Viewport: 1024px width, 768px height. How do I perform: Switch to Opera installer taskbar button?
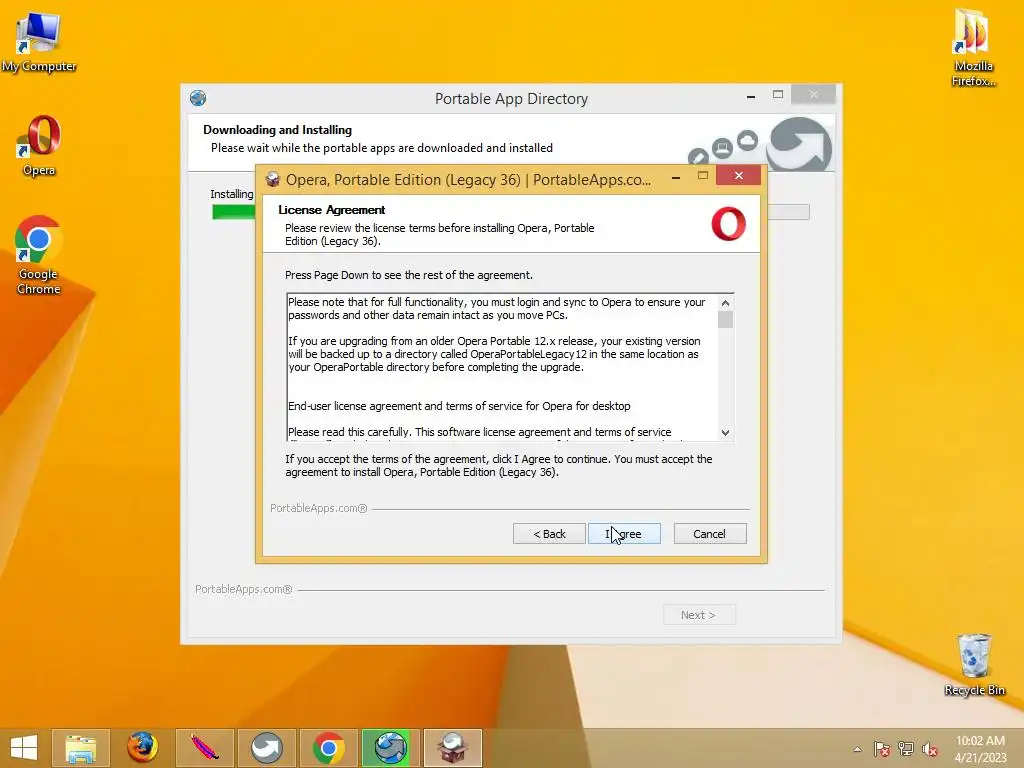(x=453, y=748)
